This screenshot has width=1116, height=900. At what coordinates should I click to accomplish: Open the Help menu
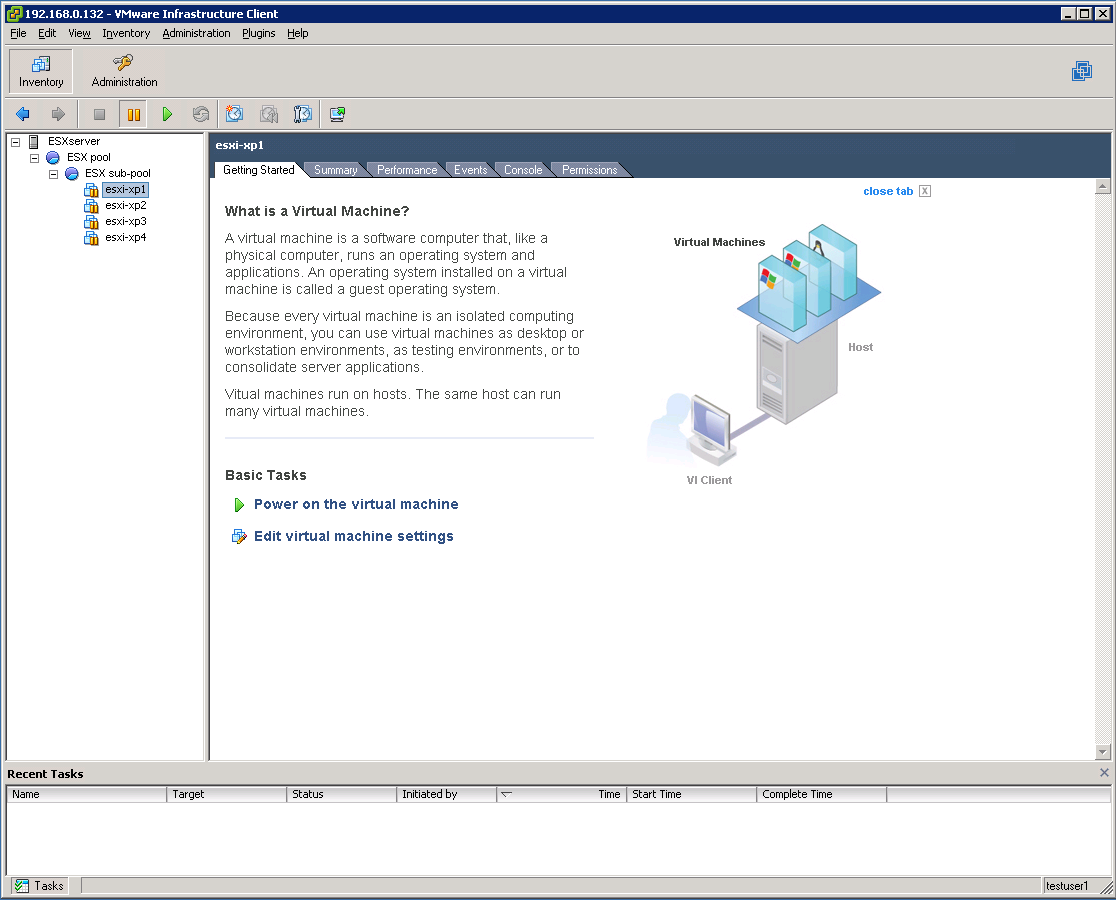tap(298, 33)
